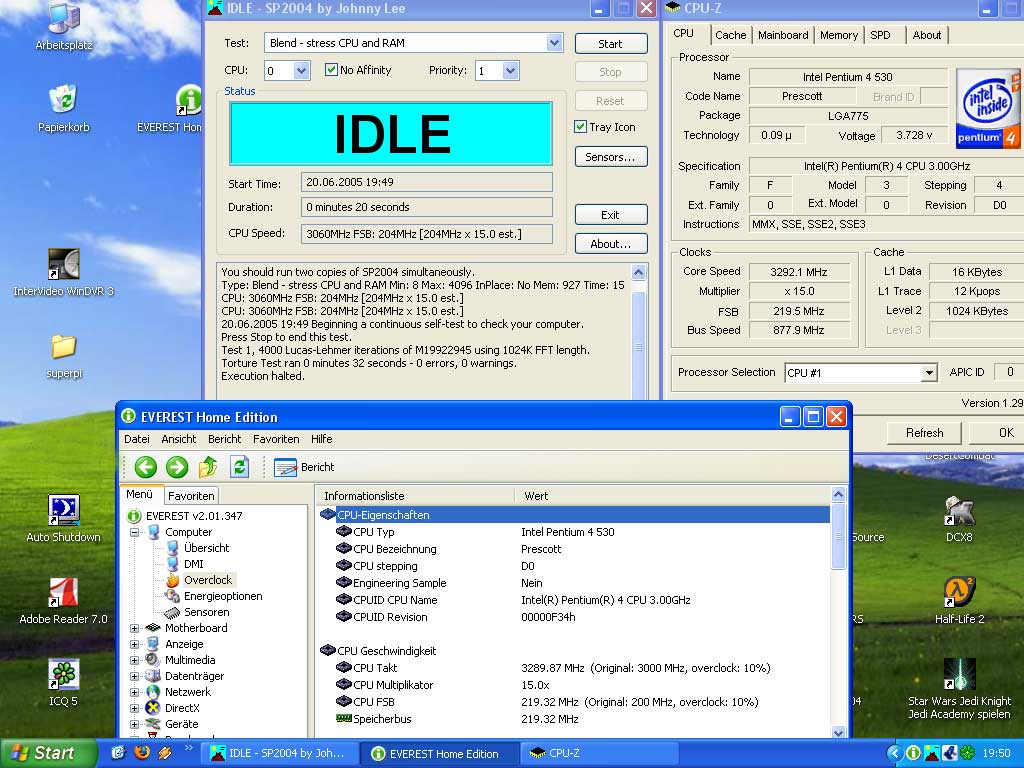Viewport: 1024px width, 768px height.
Task: Click the Start button in SP2004
Action: pos(611,44)
